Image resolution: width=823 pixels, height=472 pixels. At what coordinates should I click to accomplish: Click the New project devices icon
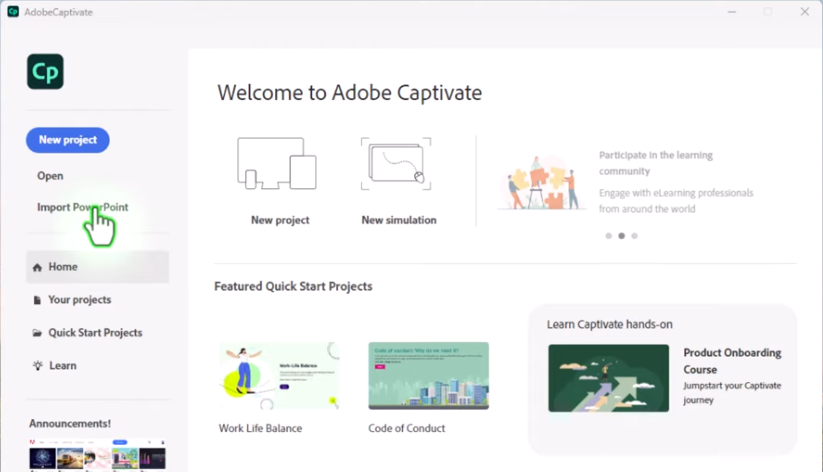277,164
